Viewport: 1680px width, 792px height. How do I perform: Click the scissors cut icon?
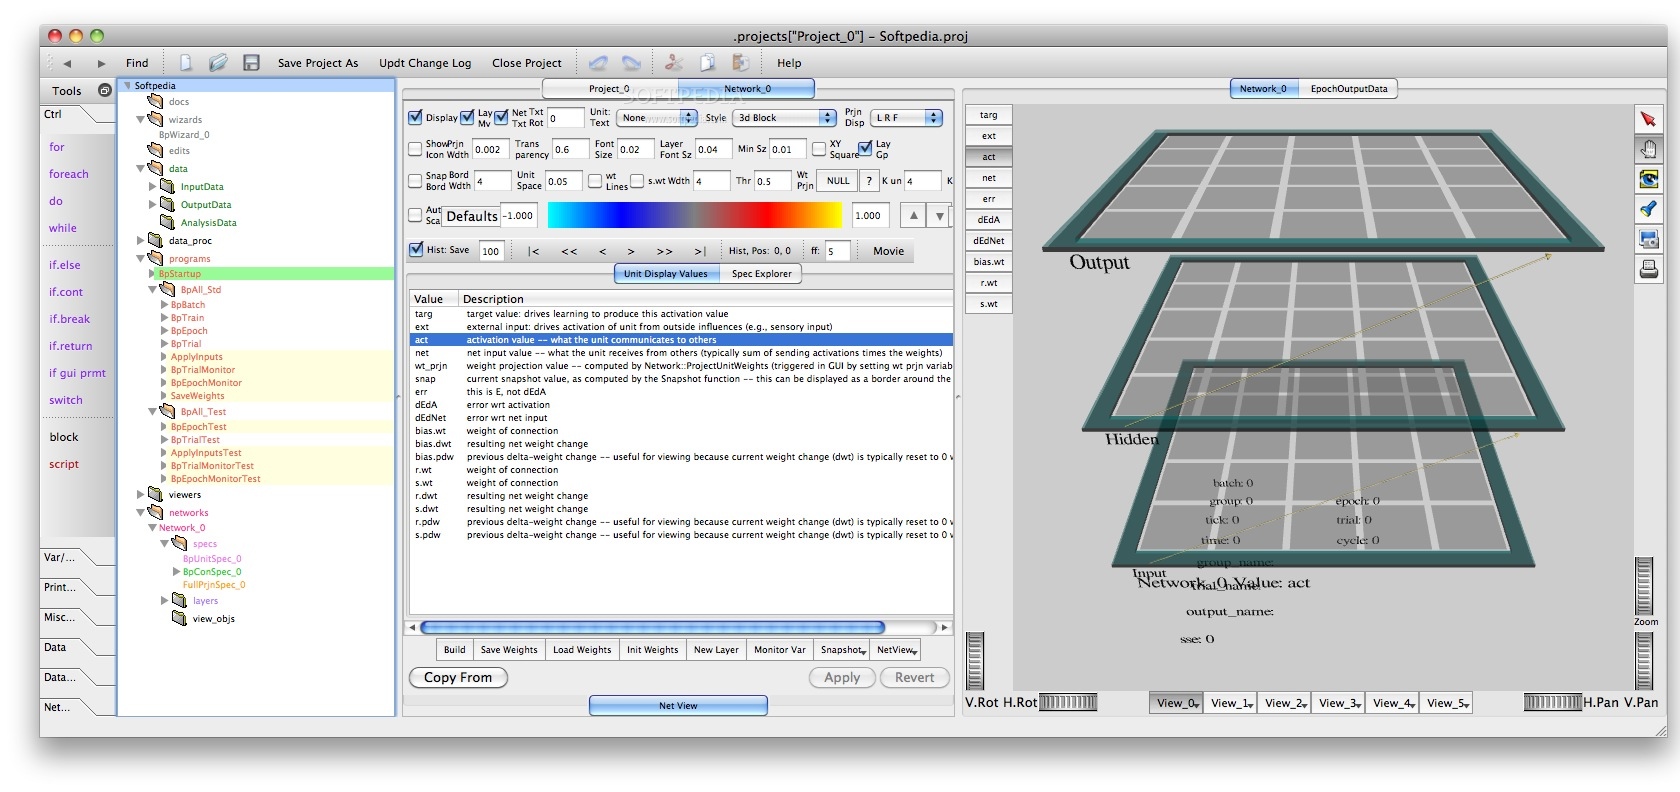[x=674, y=63]
